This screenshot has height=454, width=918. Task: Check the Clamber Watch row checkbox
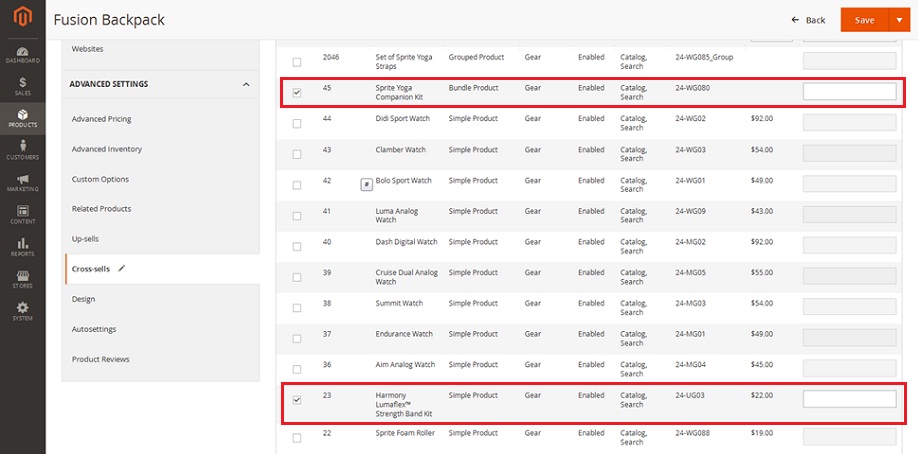click(x=297, y=154)
